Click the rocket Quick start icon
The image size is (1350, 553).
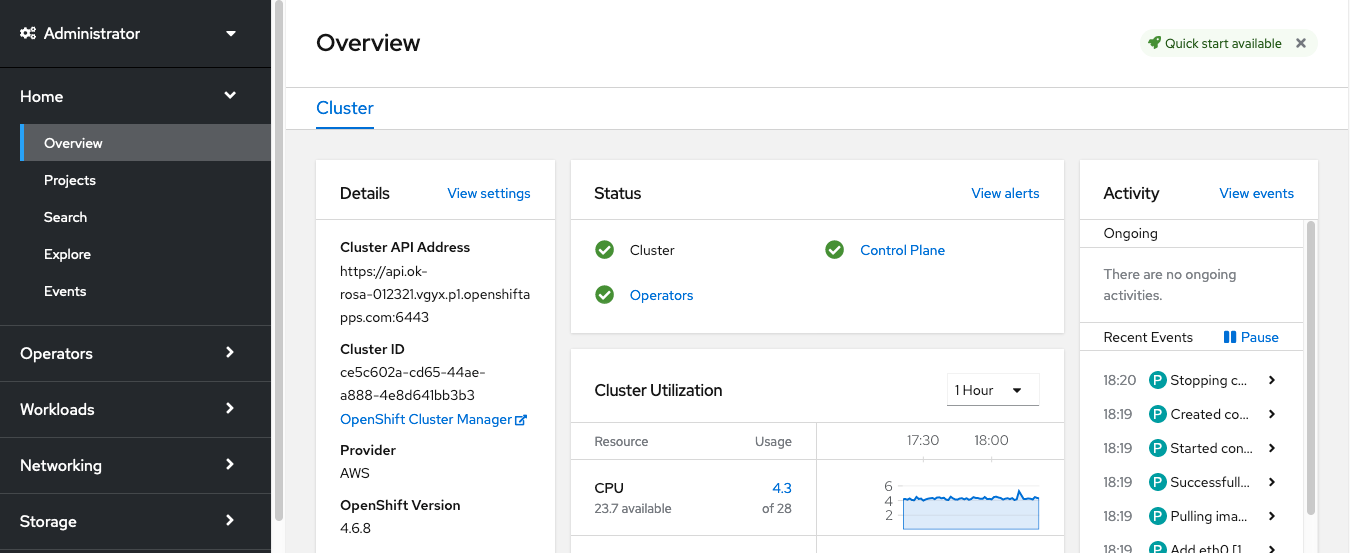coord(1154,43)
